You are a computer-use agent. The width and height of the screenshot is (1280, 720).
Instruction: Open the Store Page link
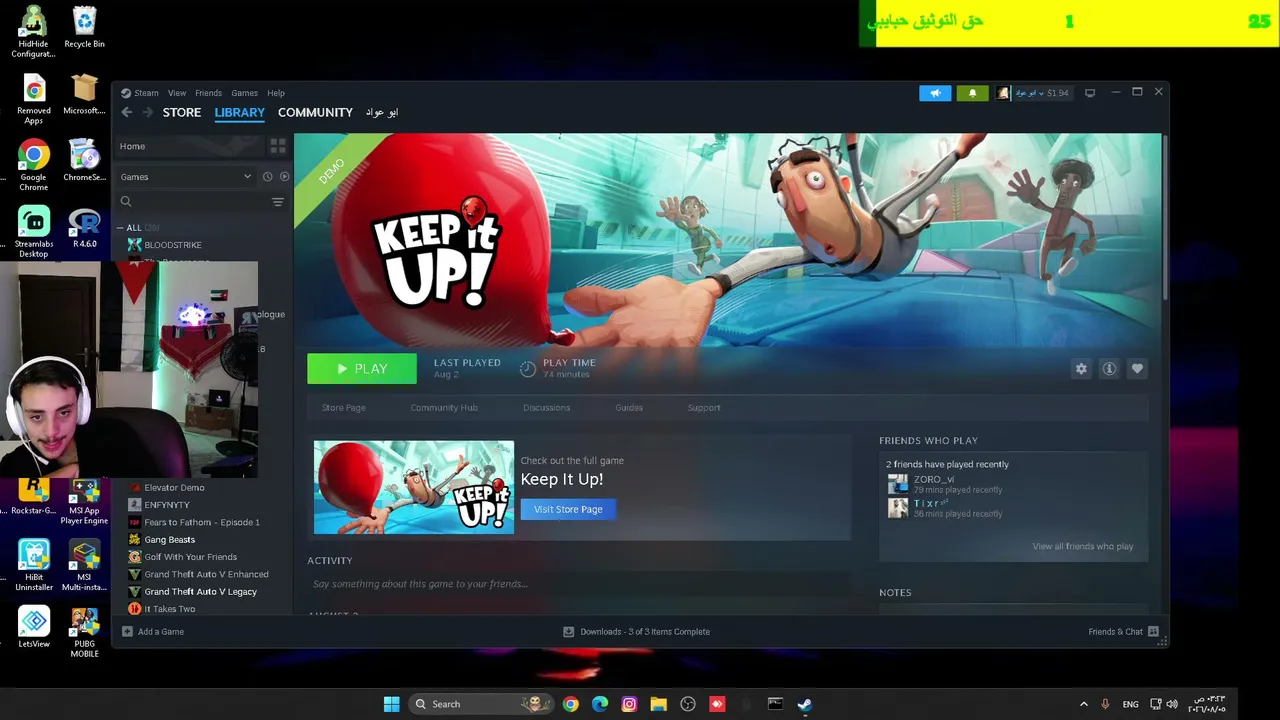point(343,408)
